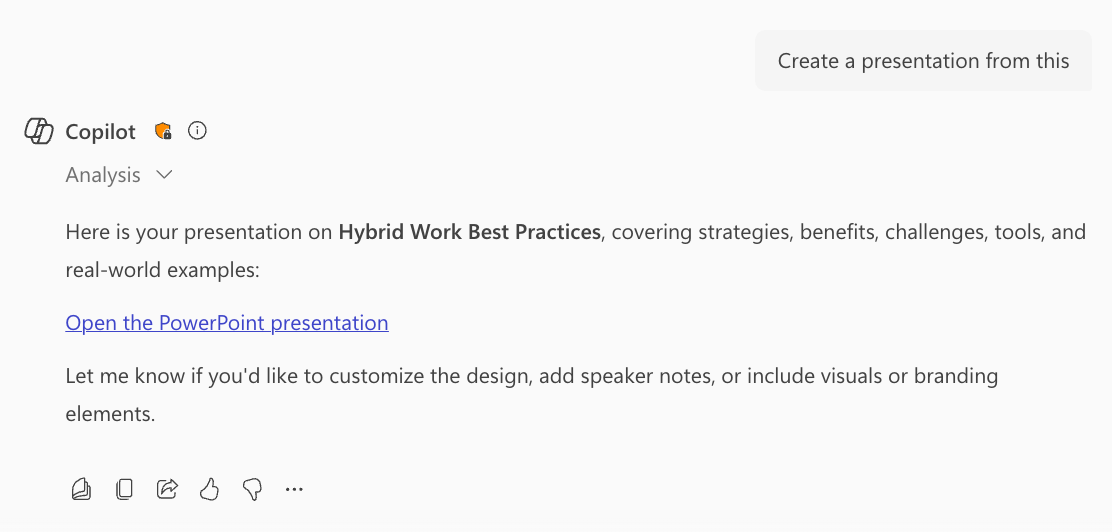Expand the Analysis chevron arrow

pyautogui.click(x=165, y=175)
